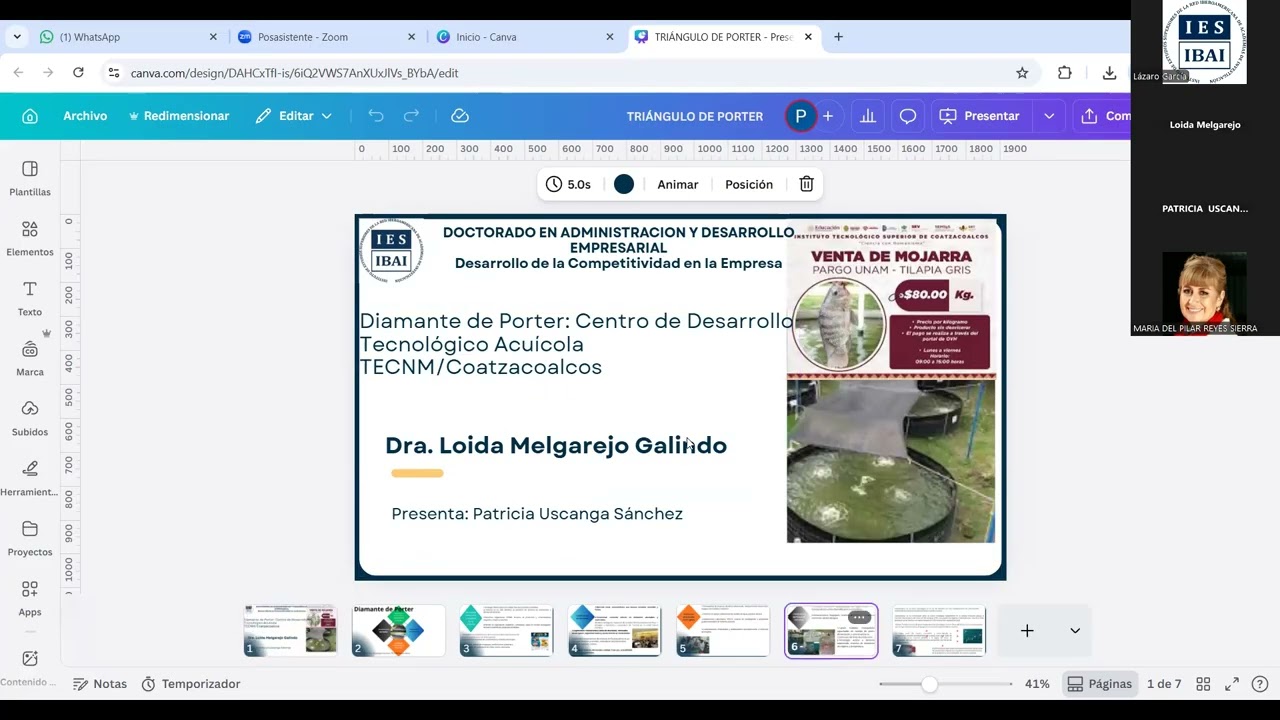Viewport: 1280px width, 720px height.
Task: Open browser downloads icon
Action: coord(1109,73)
